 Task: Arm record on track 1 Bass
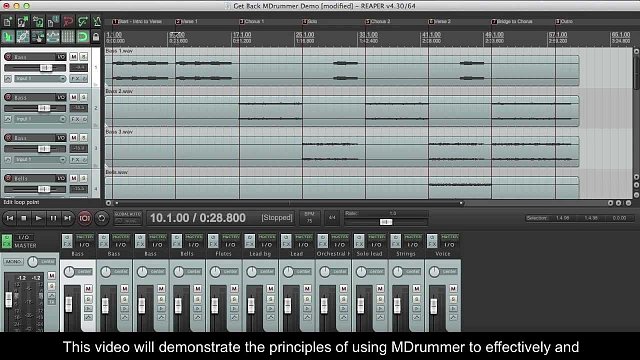point(8,57)
